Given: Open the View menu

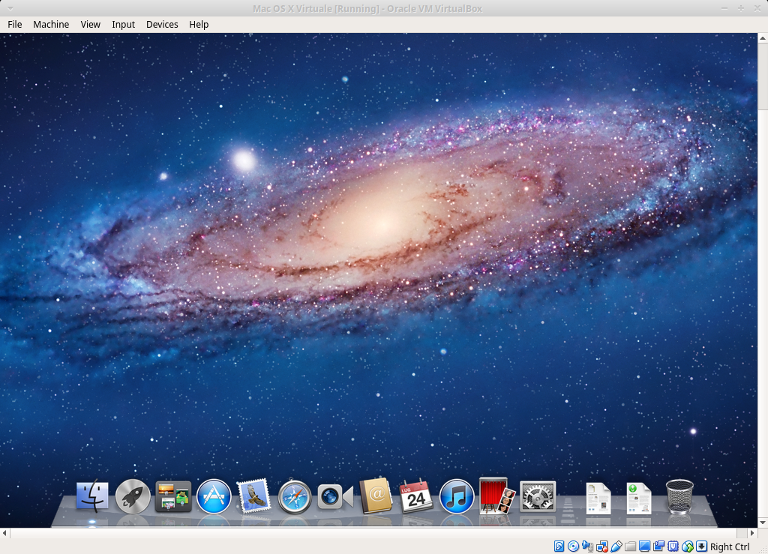Looking at the screenshot, I should point(91,24).
